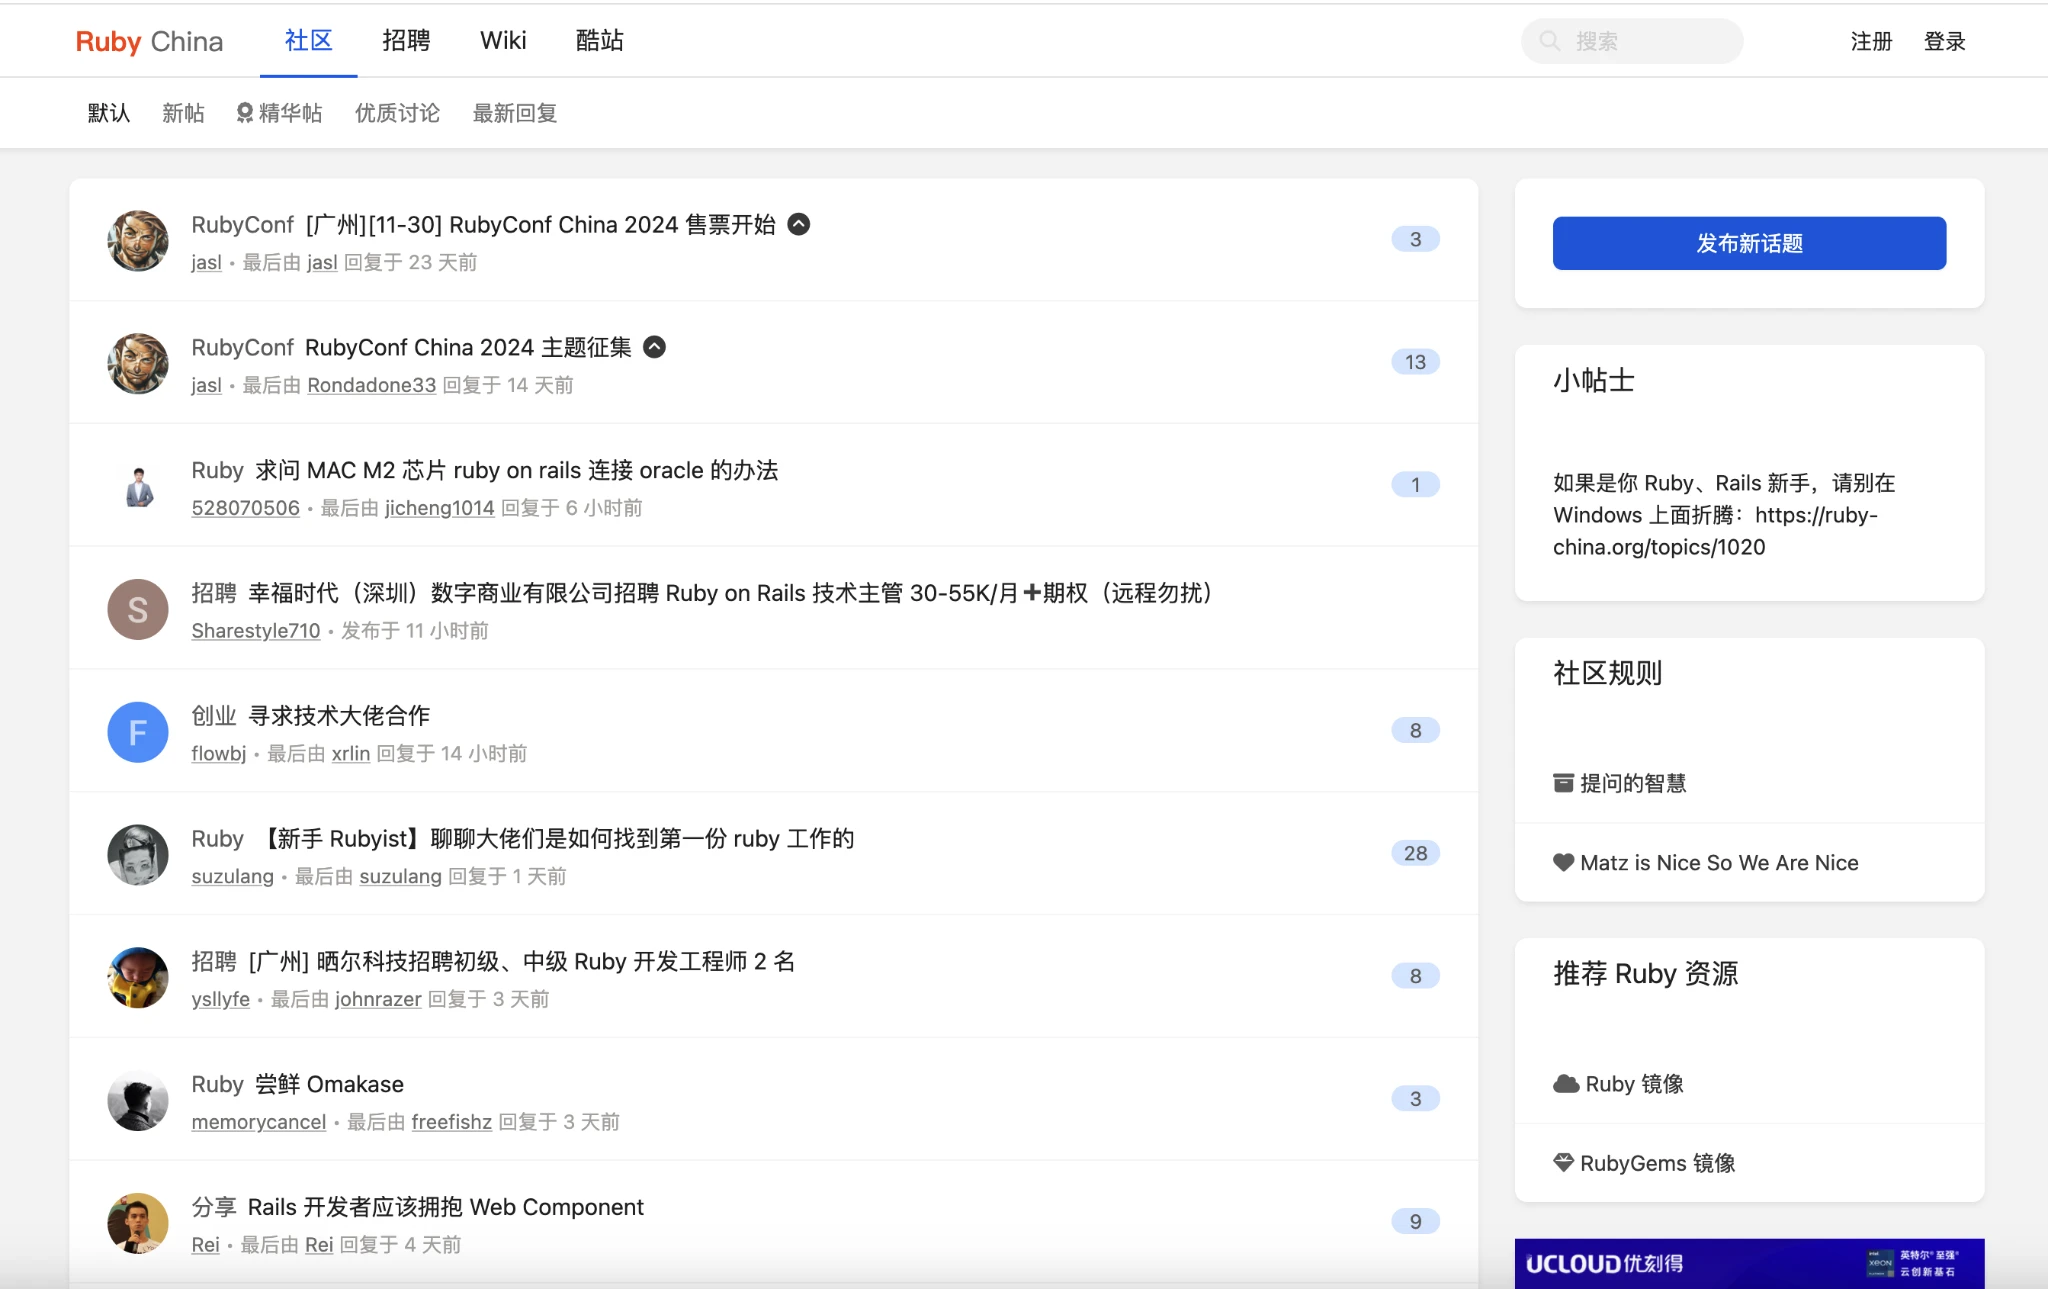2048x1289 pixels.
Task: Click reply count badge 28
Action: 1415,853
